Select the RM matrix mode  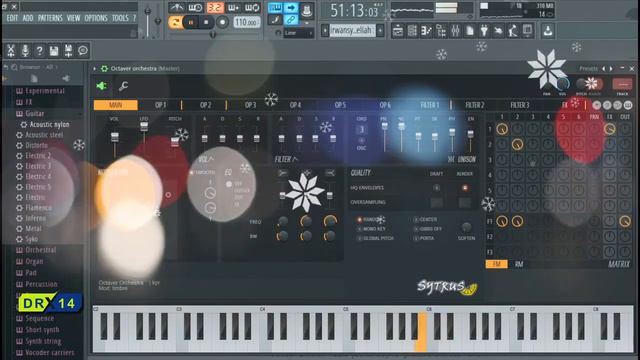tap(519, 264)
